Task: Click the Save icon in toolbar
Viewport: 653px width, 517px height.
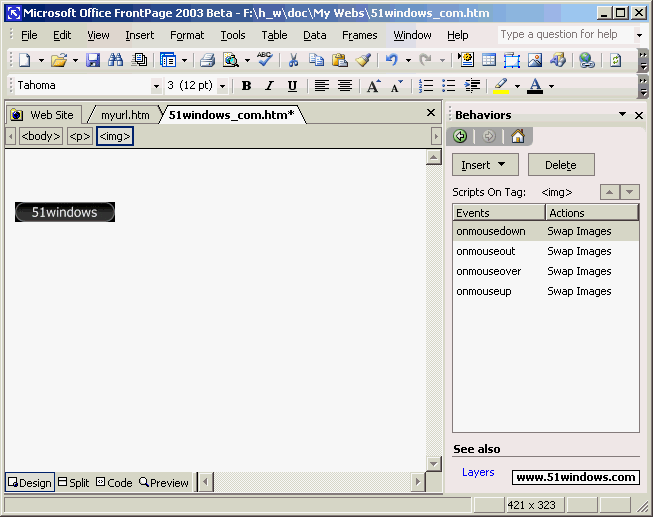Action: pos(93,61)
